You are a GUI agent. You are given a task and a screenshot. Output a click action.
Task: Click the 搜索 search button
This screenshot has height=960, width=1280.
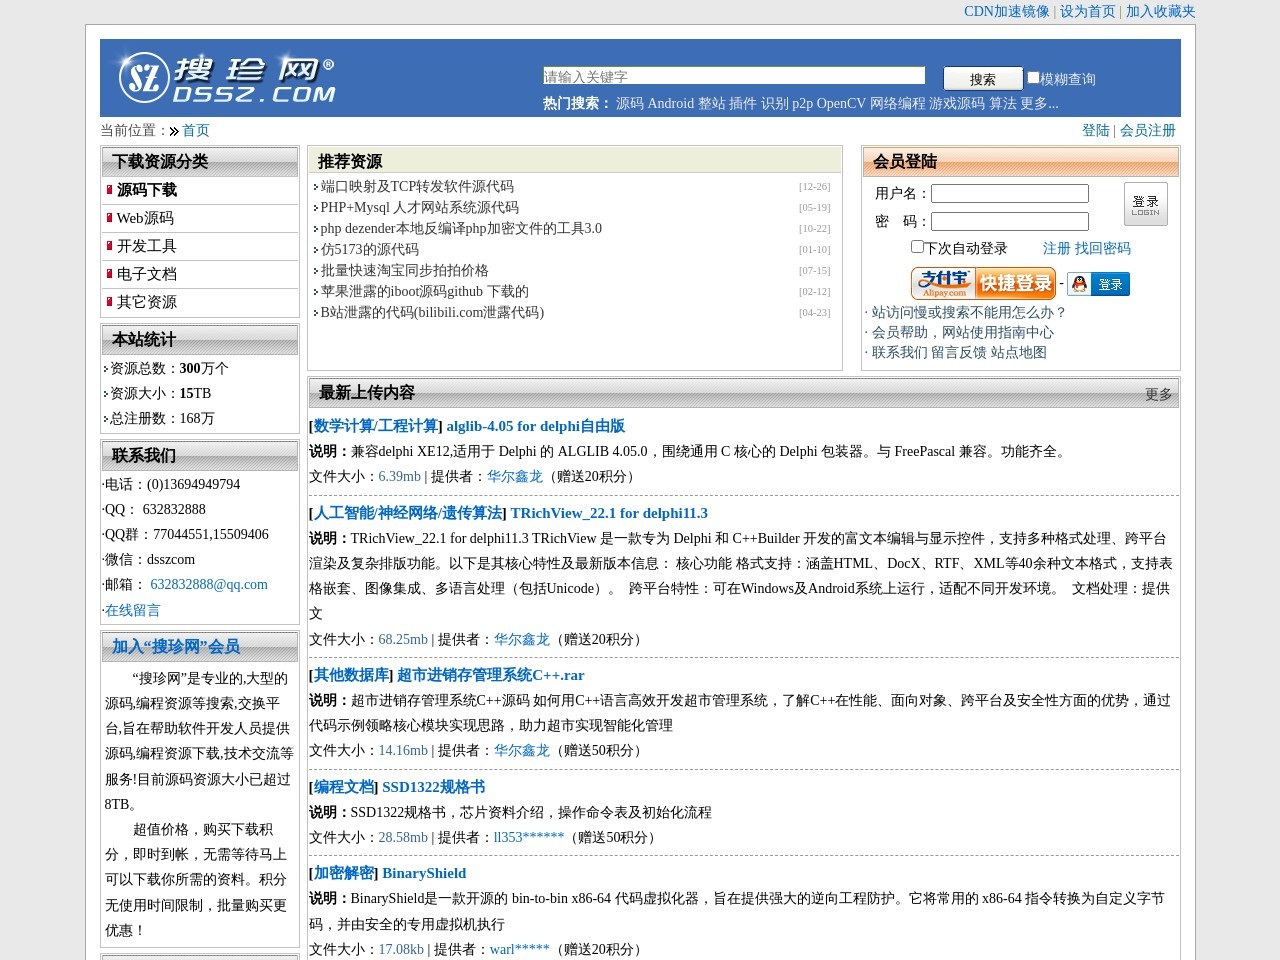981,78
